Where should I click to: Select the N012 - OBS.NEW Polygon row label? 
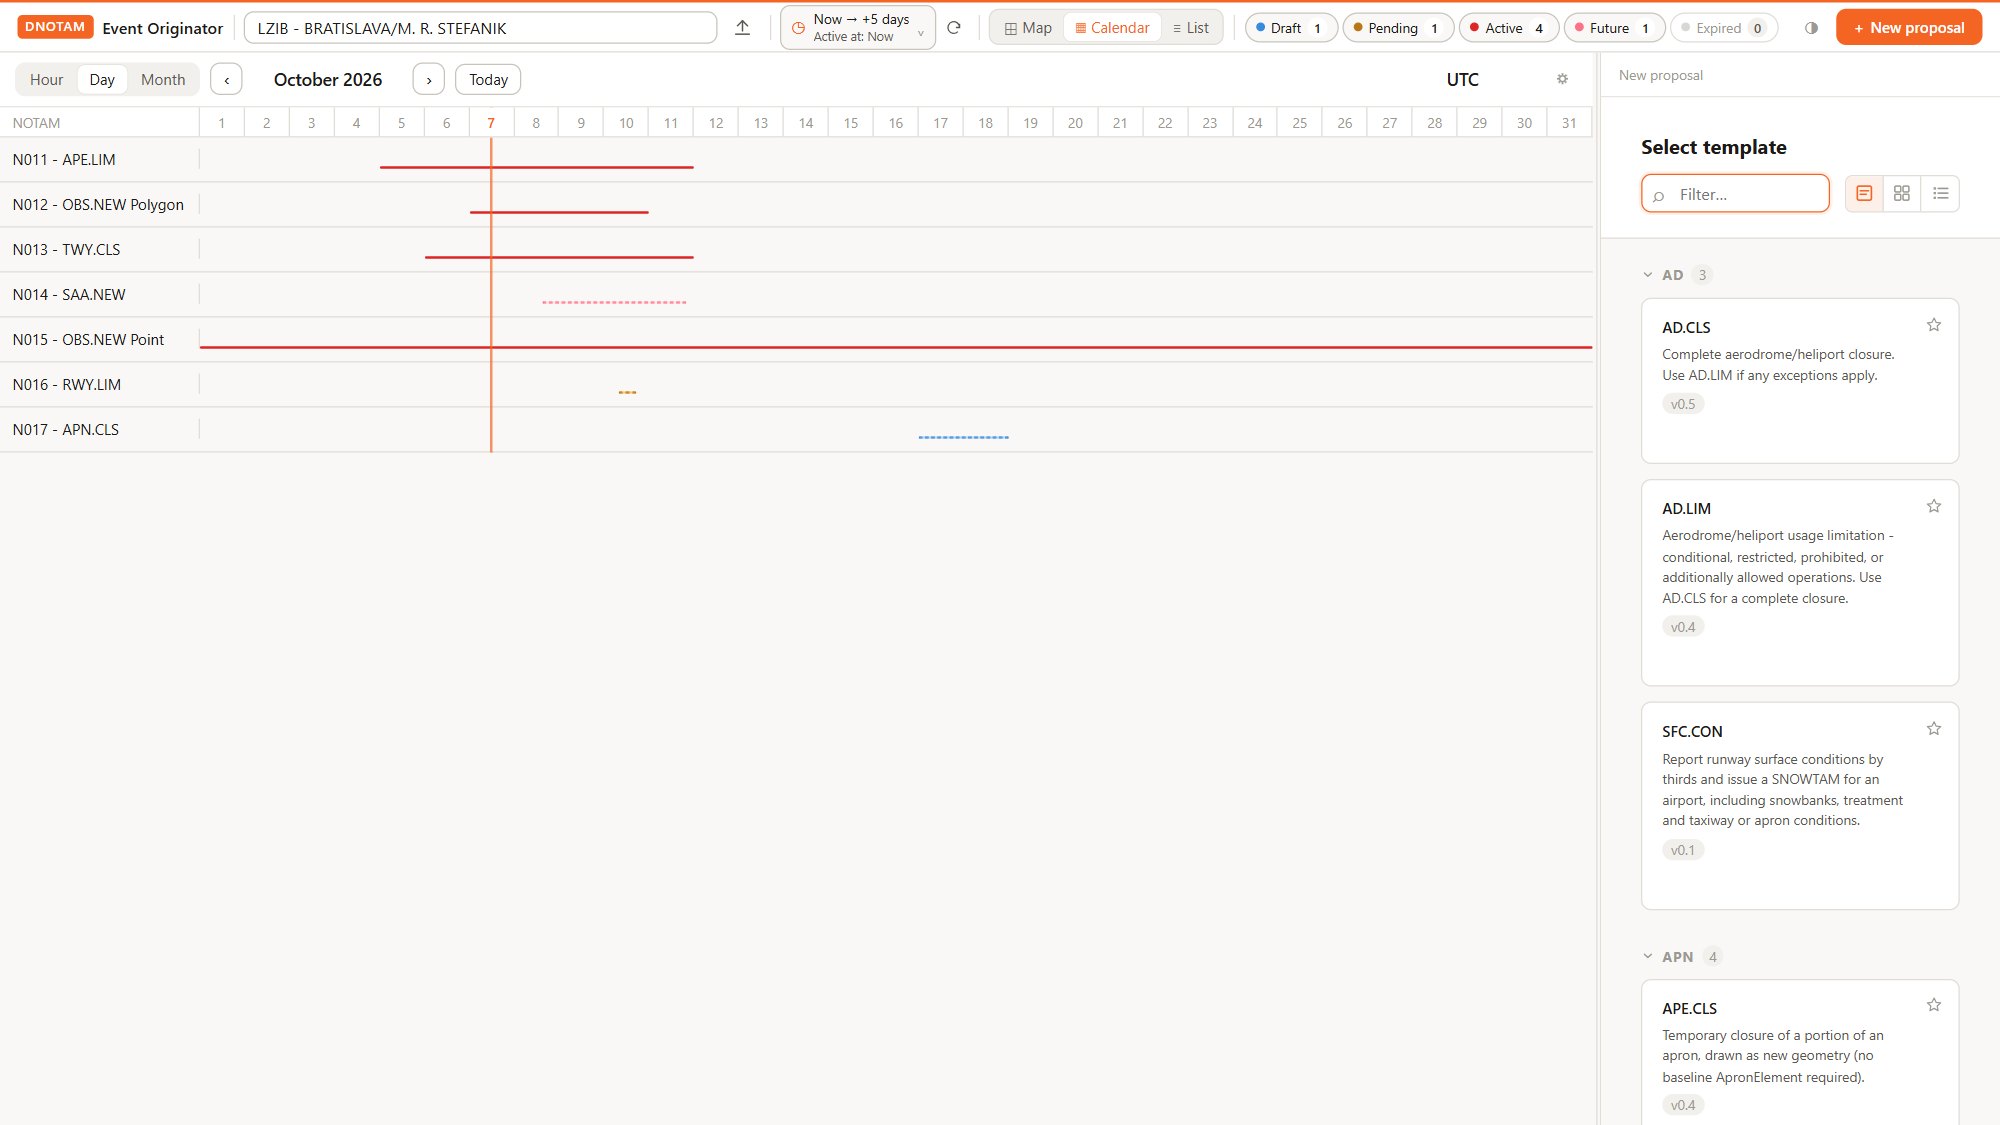point(98,205)
